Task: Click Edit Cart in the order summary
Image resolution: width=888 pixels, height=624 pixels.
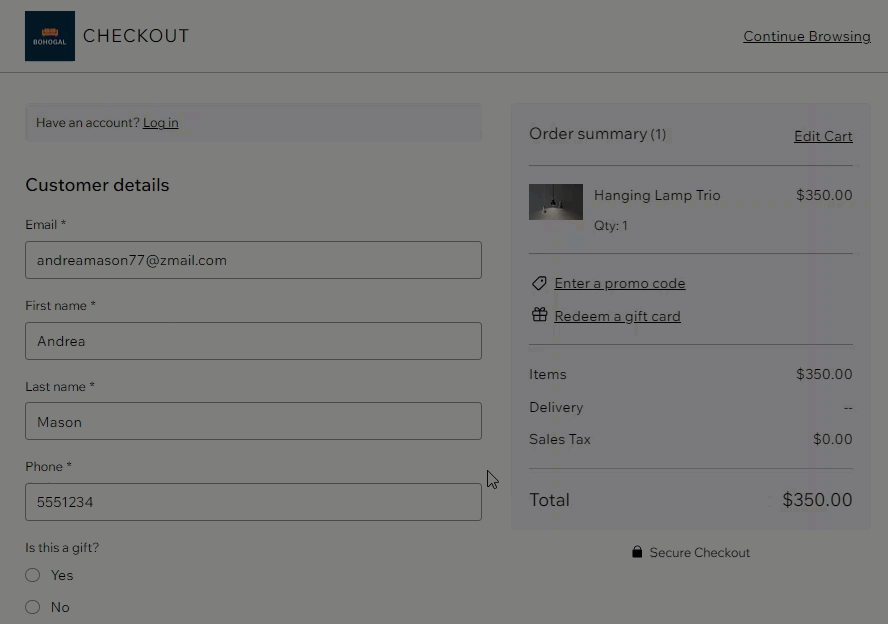Action: (823, 136)
